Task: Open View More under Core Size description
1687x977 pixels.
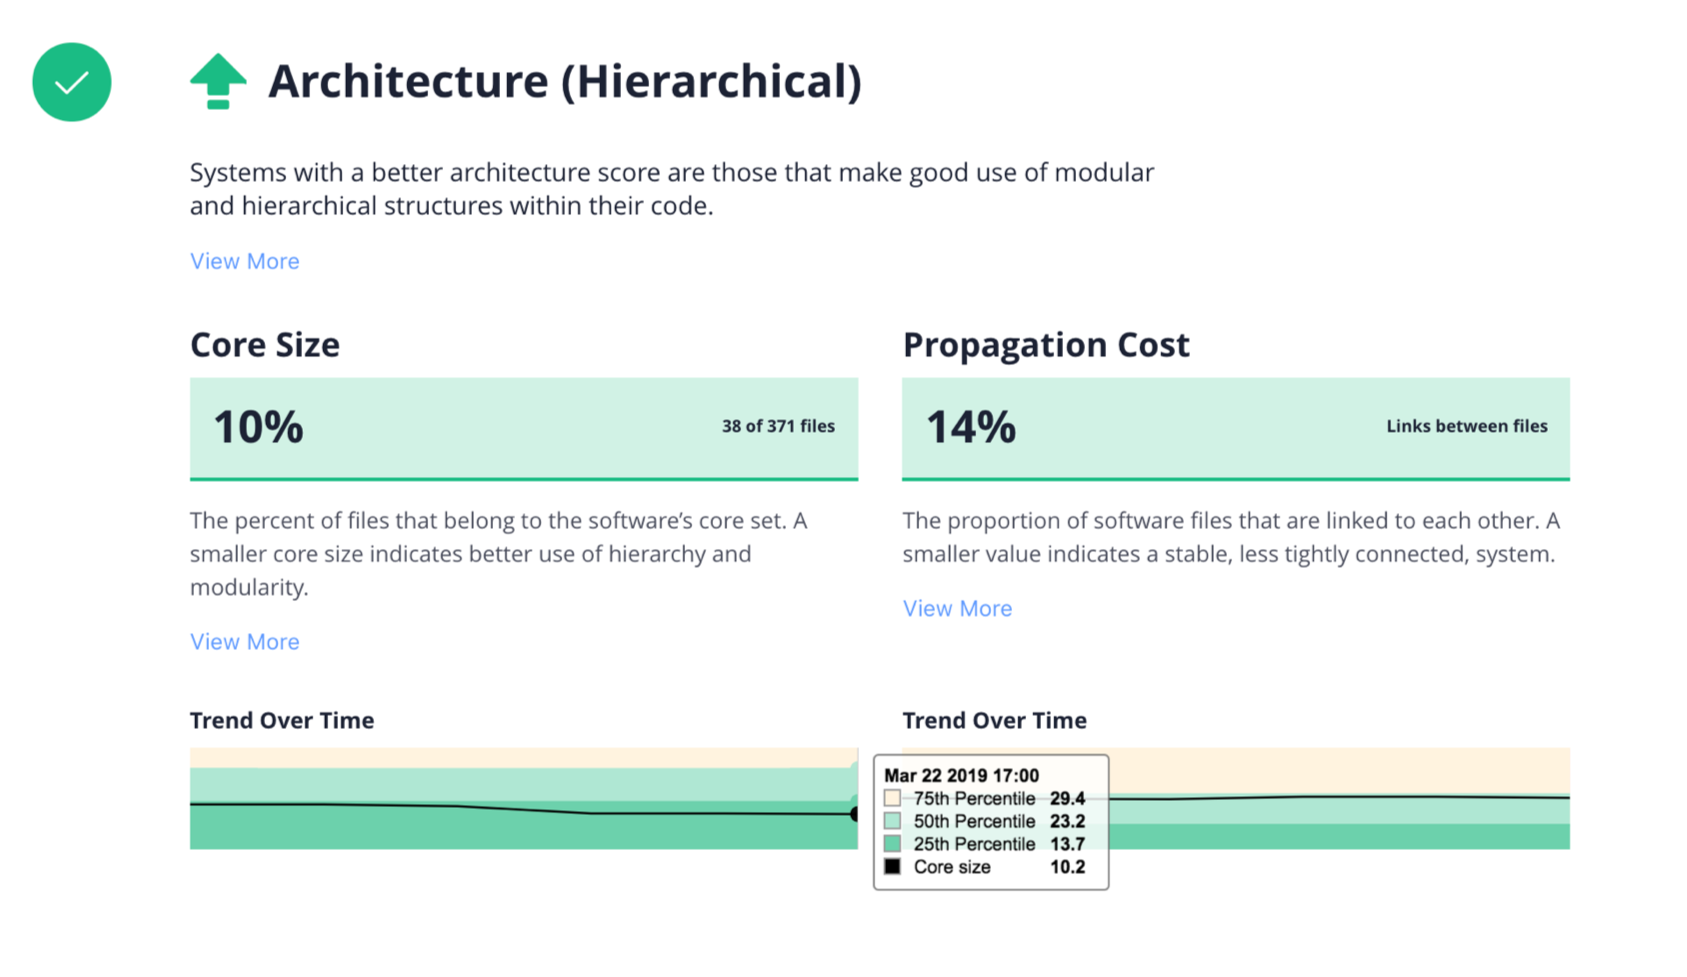Action: point(244,641)
